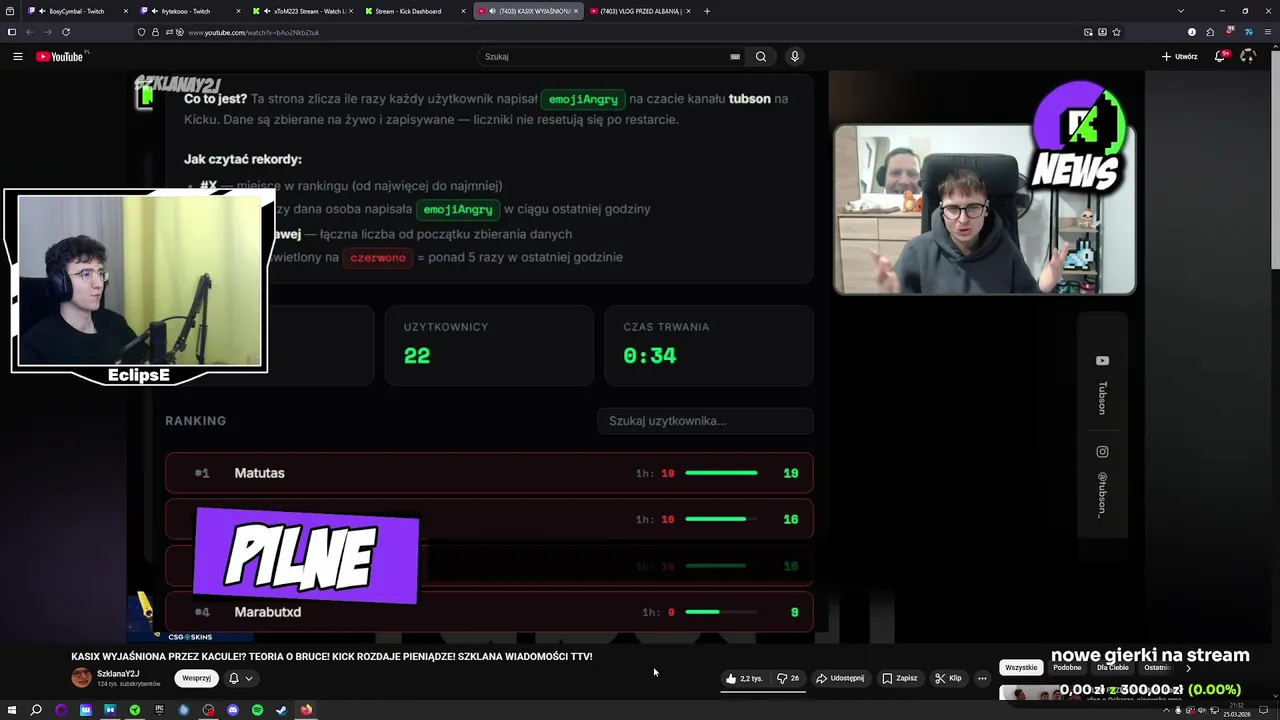Select the Dla Ciebie filter chip
The image size is (1280, 720).
coord(1113,667)
